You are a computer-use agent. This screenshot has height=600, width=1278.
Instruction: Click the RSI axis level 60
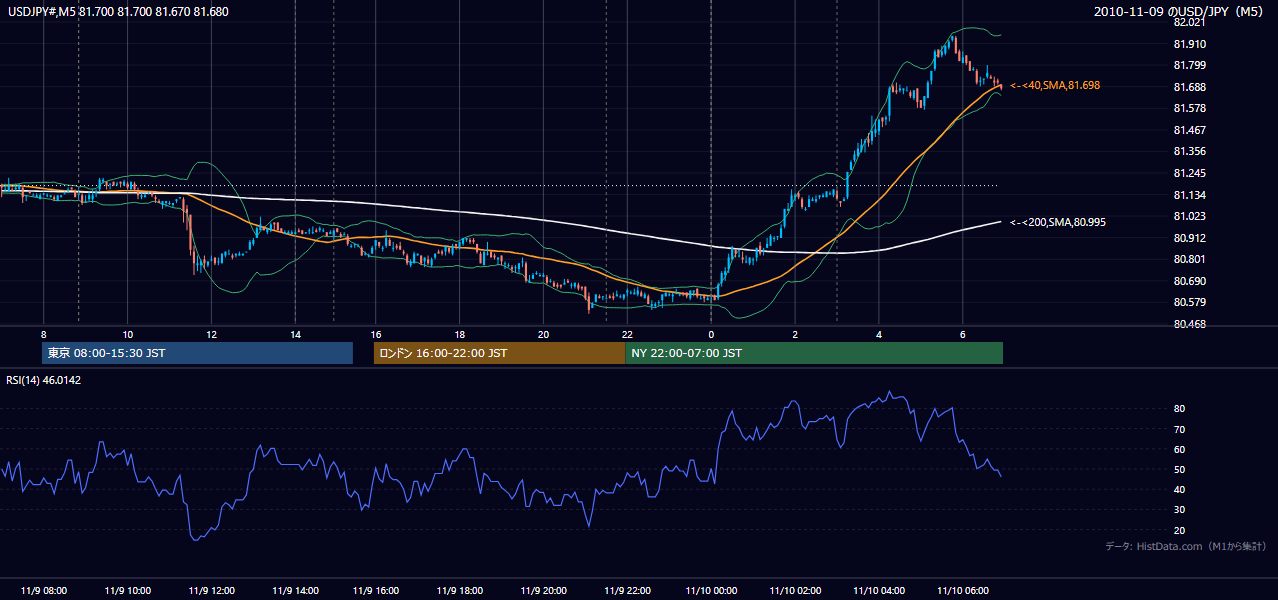coord(1180,449)
